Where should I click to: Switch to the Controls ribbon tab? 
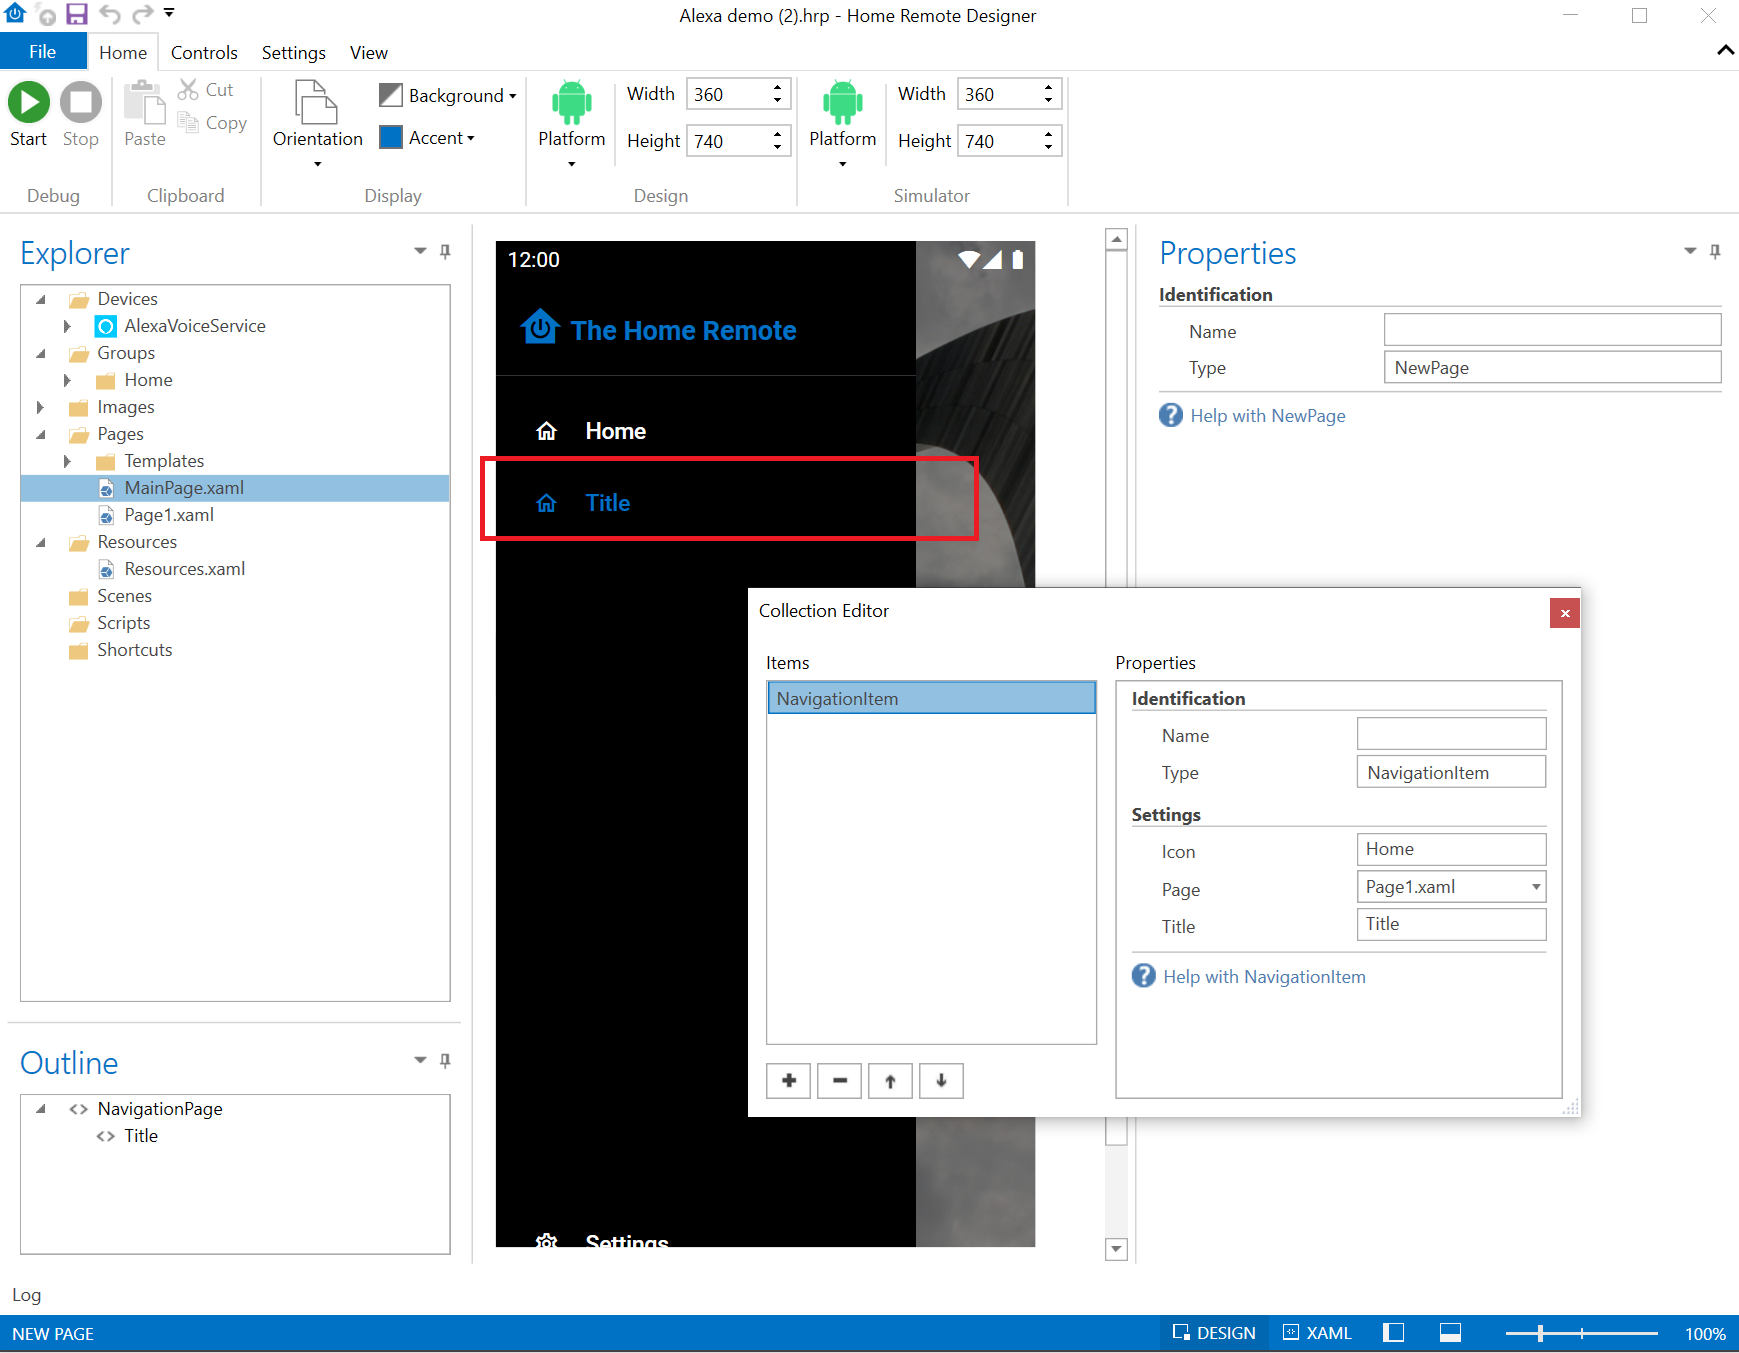pyautogui.click(x=204, y=53)
